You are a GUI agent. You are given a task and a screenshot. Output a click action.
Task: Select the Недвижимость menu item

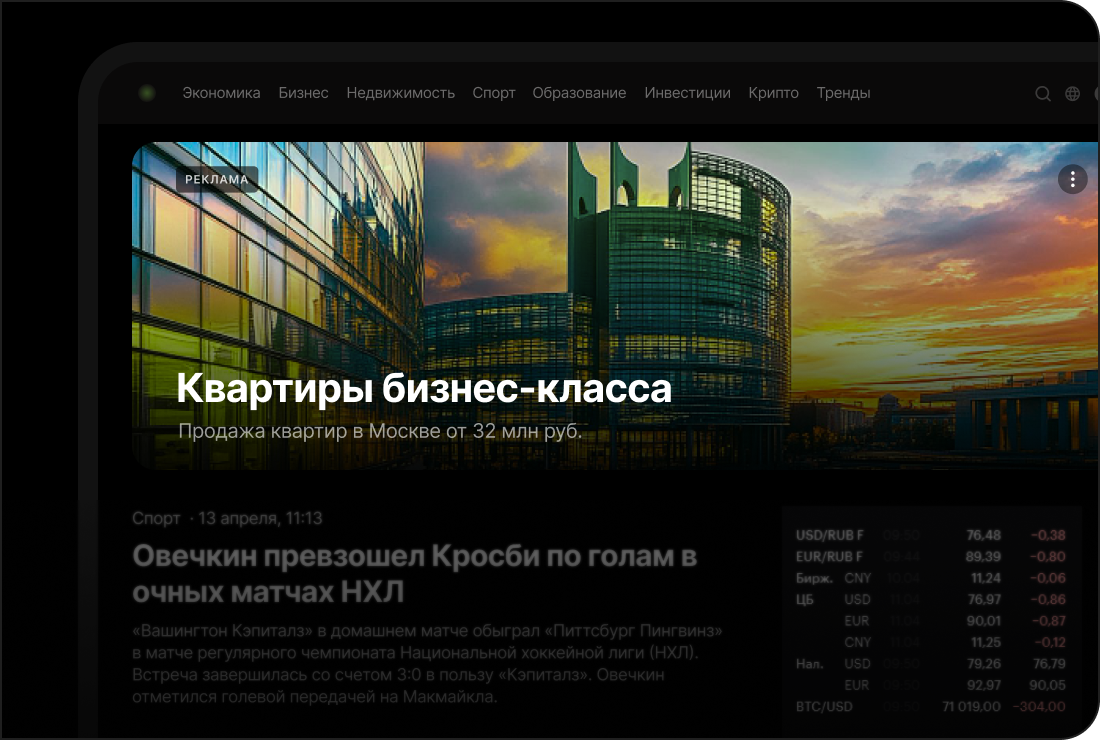click(x=401, y=93)
